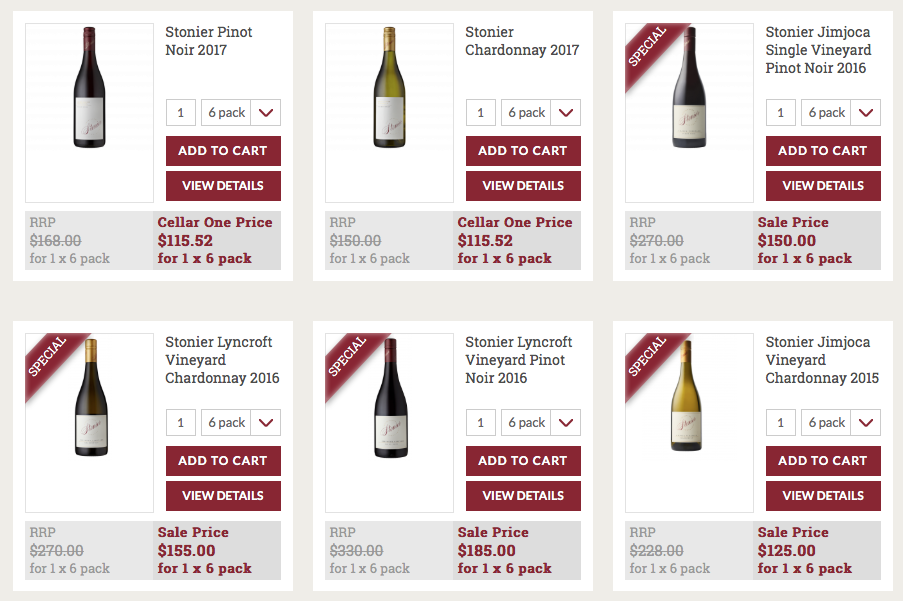Viewport: 903px width, 601px height.
Task: Select quantity field for Jimjoca Vineyard Chardonnay 2015
Action: (780, 423)
